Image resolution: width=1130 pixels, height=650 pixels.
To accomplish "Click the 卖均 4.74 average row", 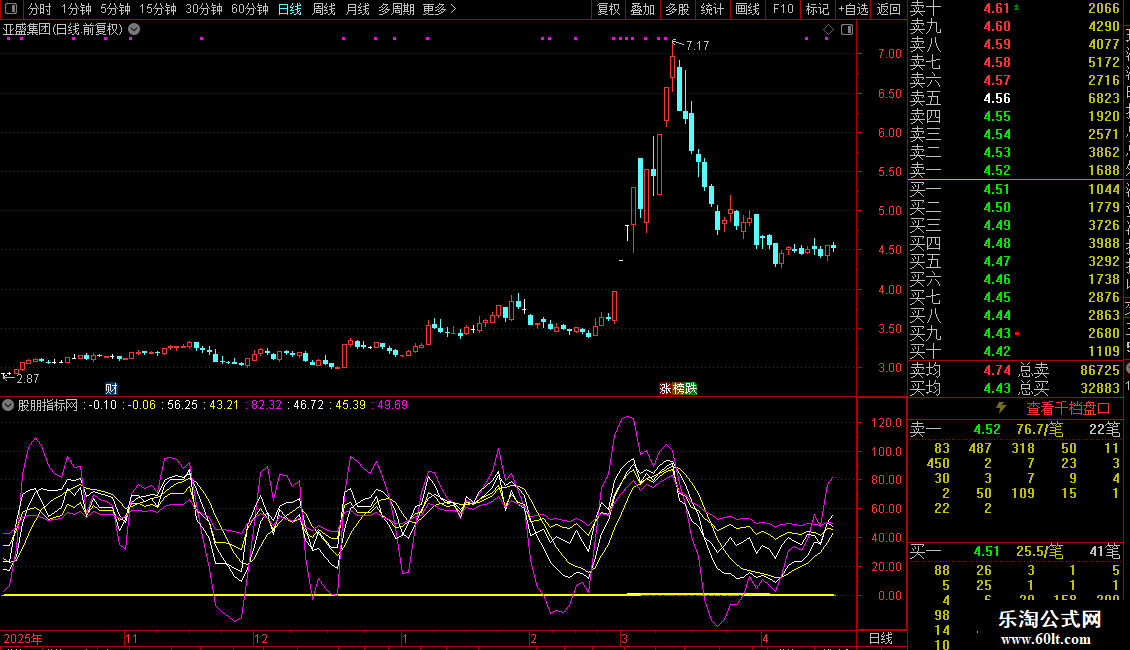I will pyautogui.click(x=961, y=370).
